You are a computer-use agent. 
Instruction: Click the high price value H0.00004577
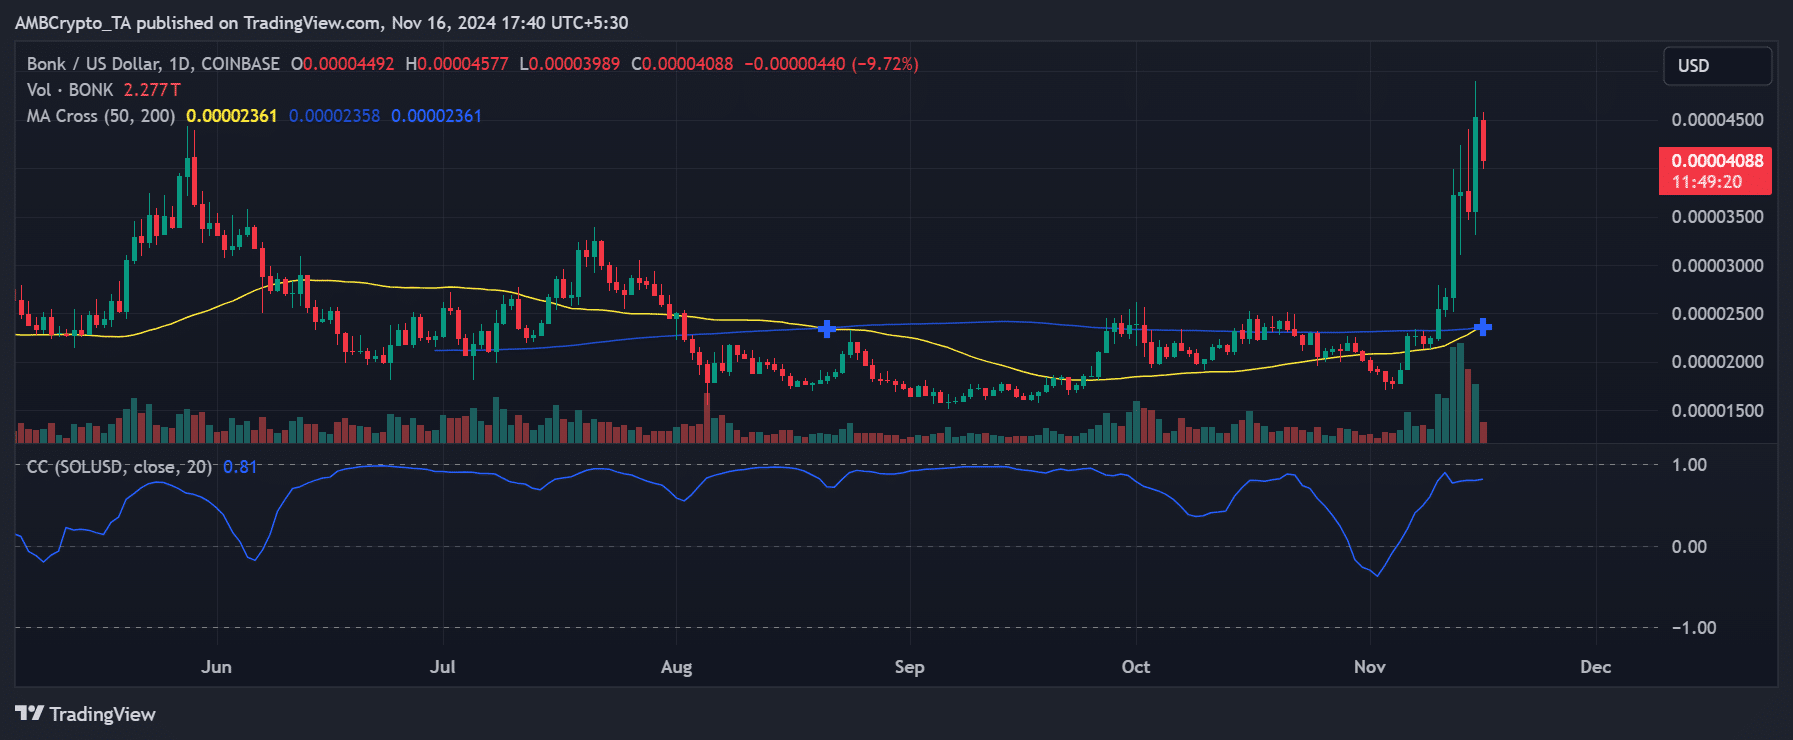[457, 64]
